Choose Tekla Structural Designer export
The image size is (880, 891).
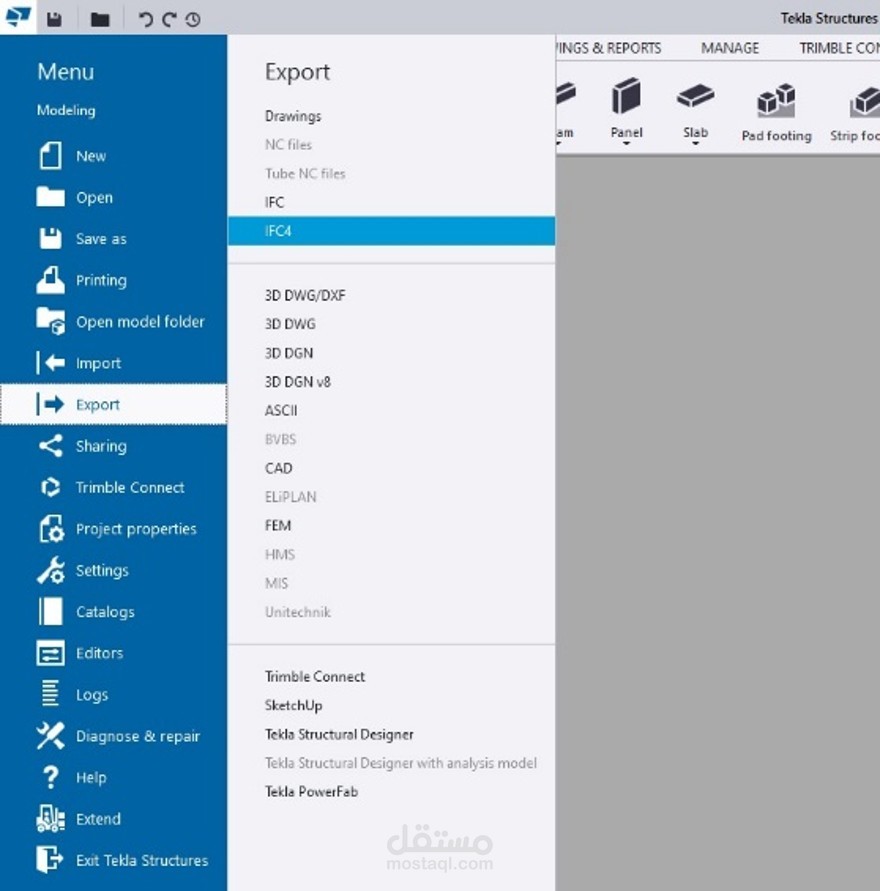point(339,734)
